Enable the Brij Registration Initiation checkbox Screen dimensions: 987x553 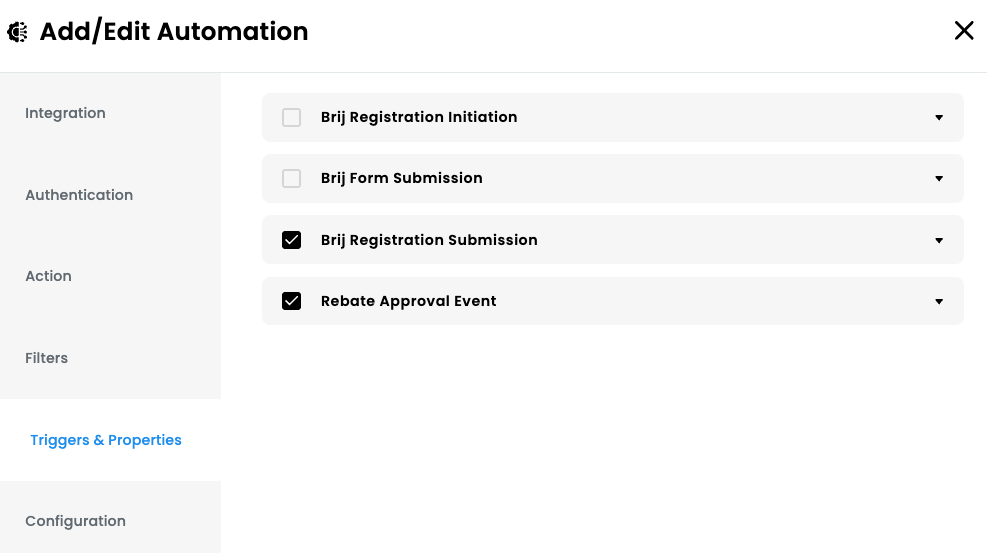(x=291, y=118)
